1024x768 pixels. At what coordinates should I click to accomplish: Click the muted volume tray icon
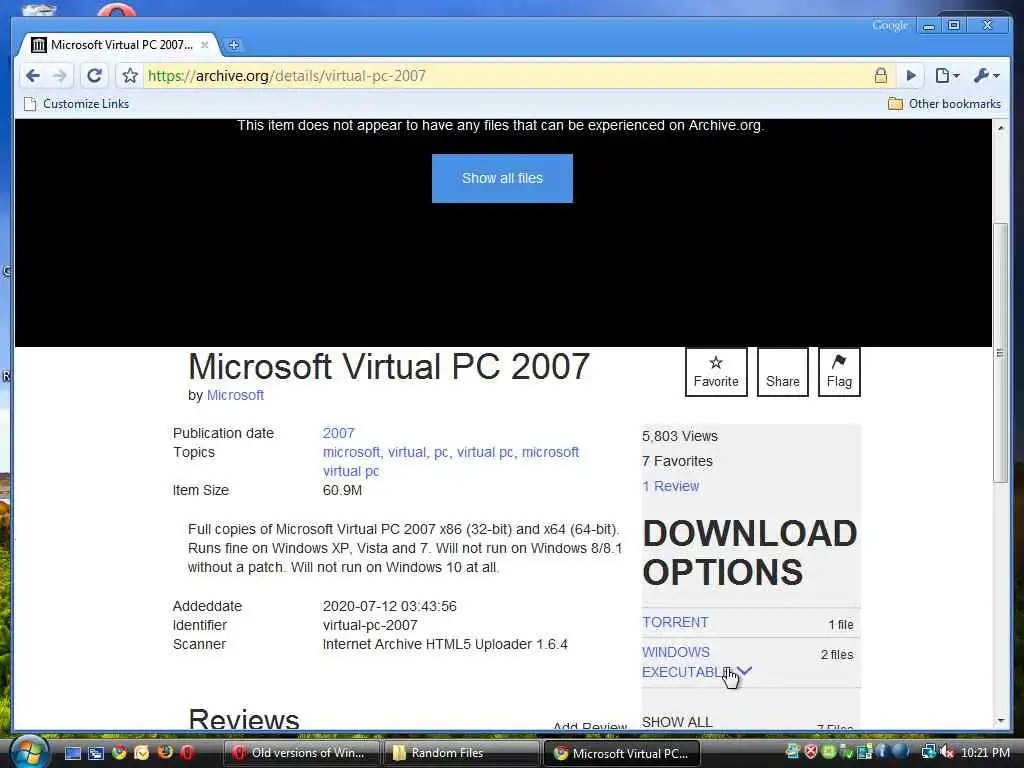pos(947,753)
